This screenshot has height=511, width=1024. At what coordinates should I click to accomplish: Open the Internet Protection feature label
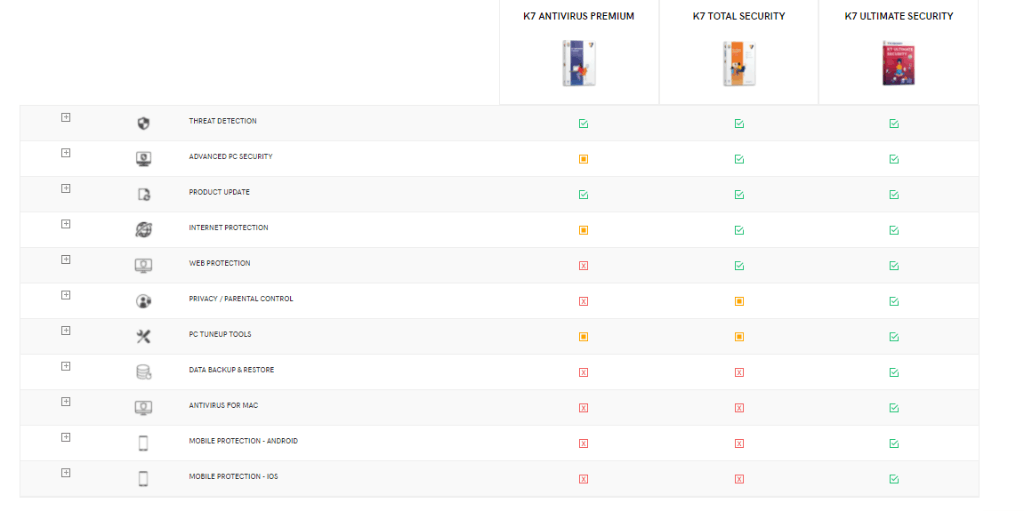(228, 228)
